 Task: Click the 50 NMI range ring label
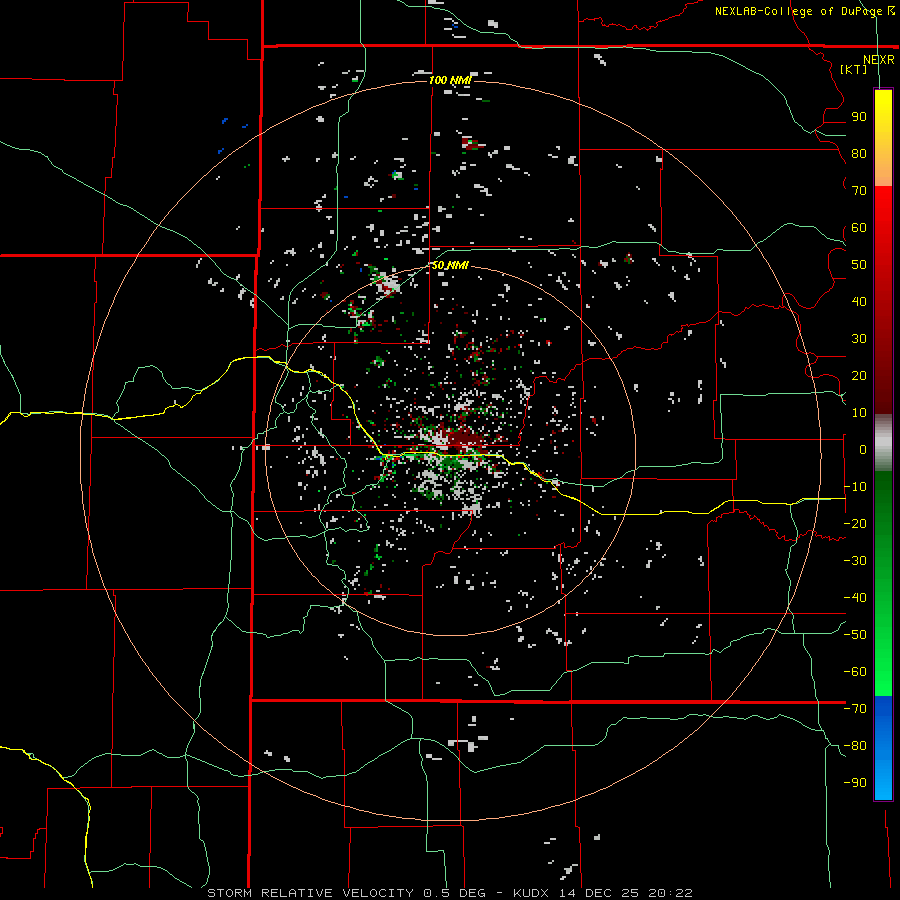[x=450, y=265]
